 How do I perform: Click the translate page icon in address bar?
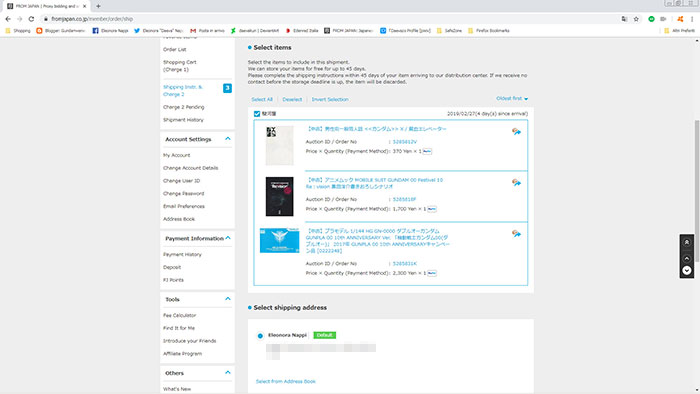click(624, 19)
